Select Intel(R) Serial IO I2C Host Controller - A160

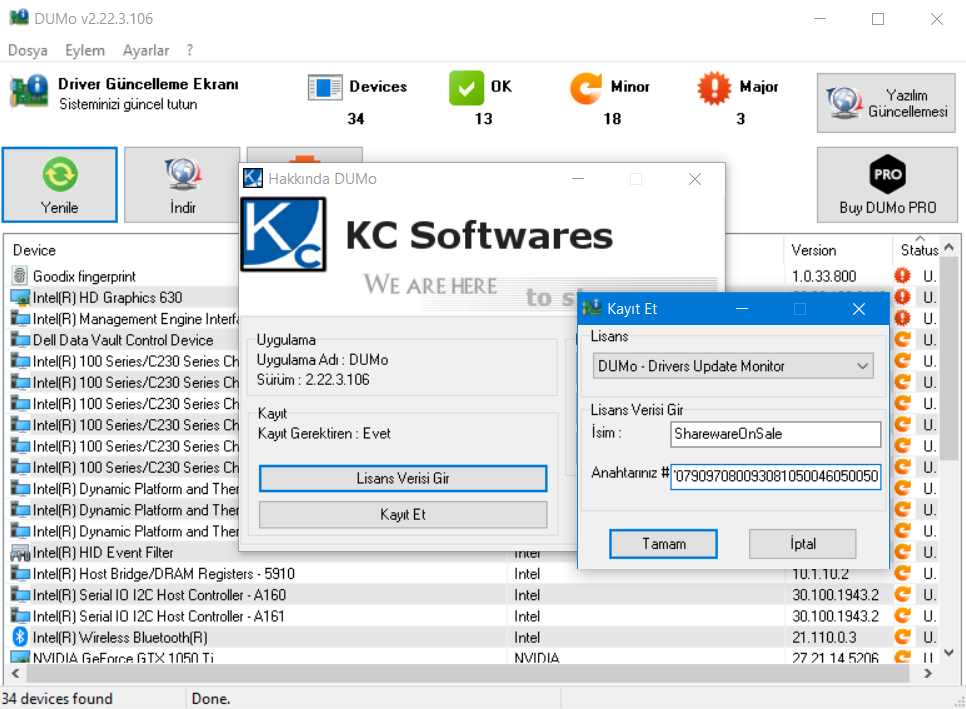tap(159, 595)
